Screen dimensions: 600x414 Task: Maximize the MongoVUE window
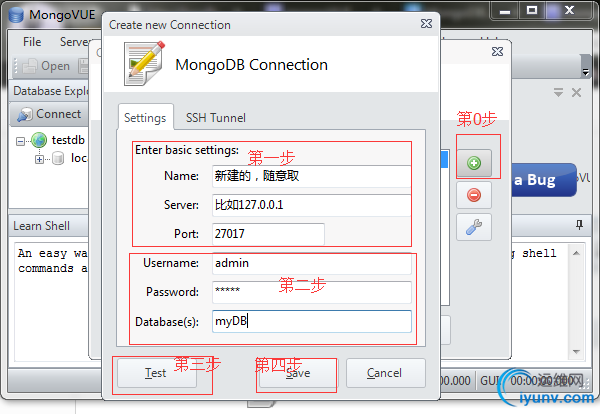pyautogui.click(x=532, y=11)
